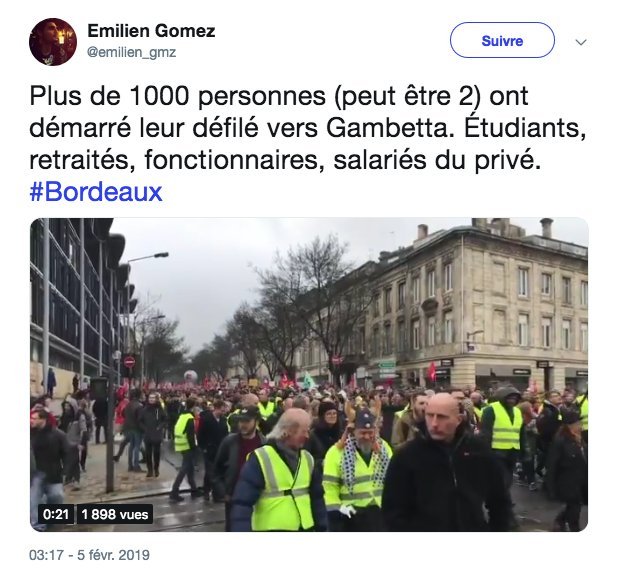Click the word Étudiants in the tweet
Viewport: 622px width, 570px height.
525,128
